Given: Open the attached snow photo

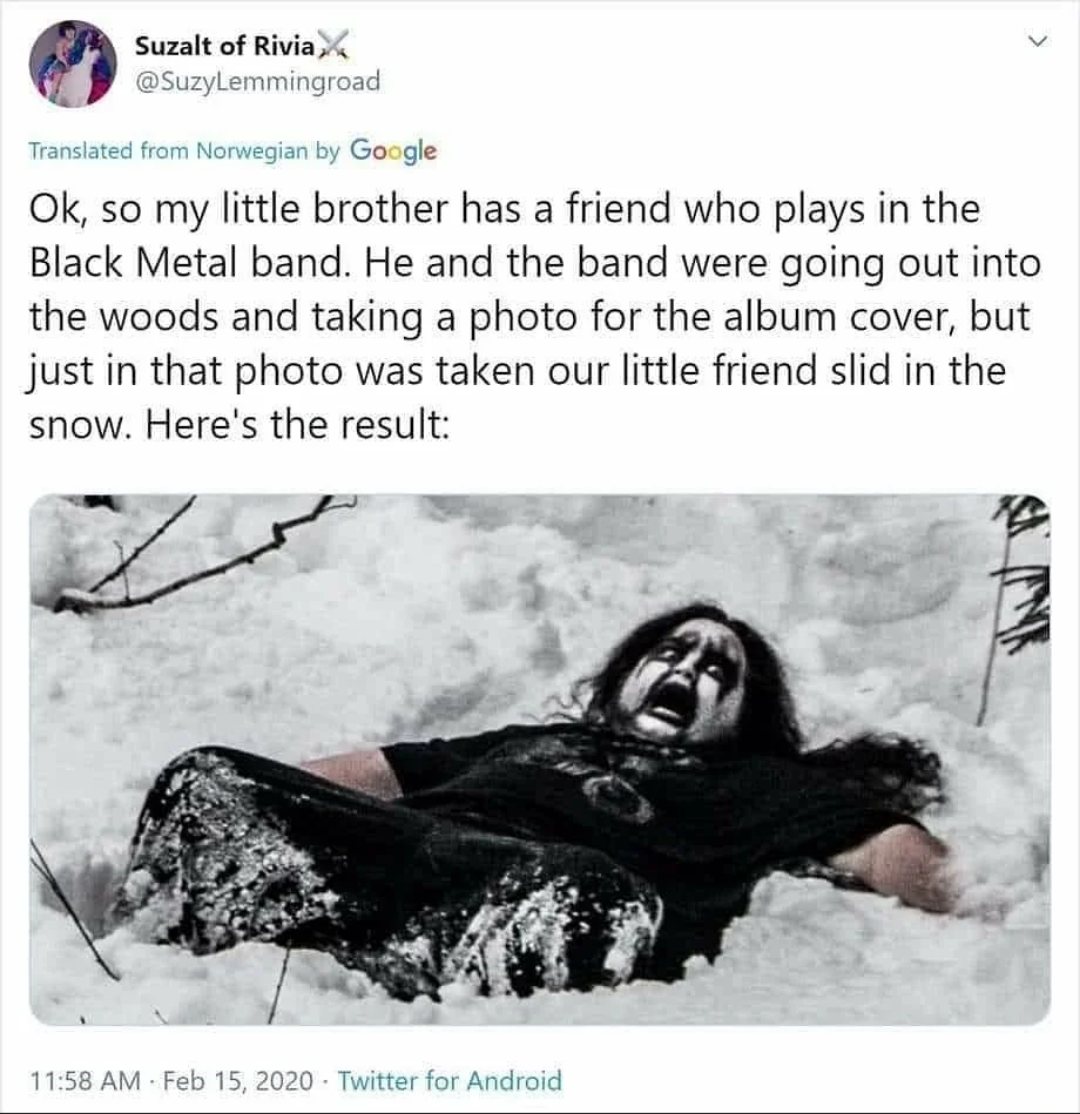Looking at the screenshot, I should 539,759.
